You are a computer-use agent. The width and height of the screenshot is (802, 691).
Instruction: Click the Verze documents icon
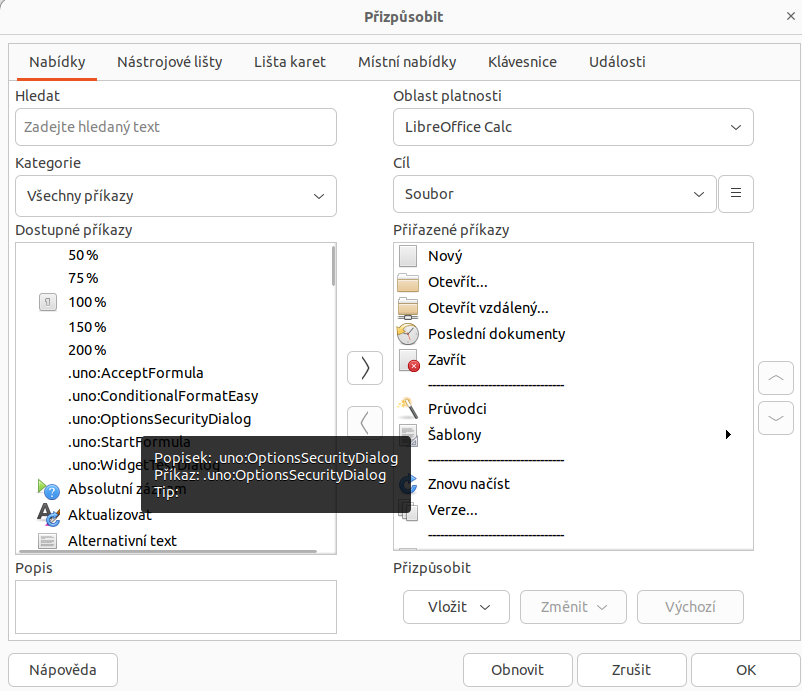pyautogui.click(x=408, y=510)
